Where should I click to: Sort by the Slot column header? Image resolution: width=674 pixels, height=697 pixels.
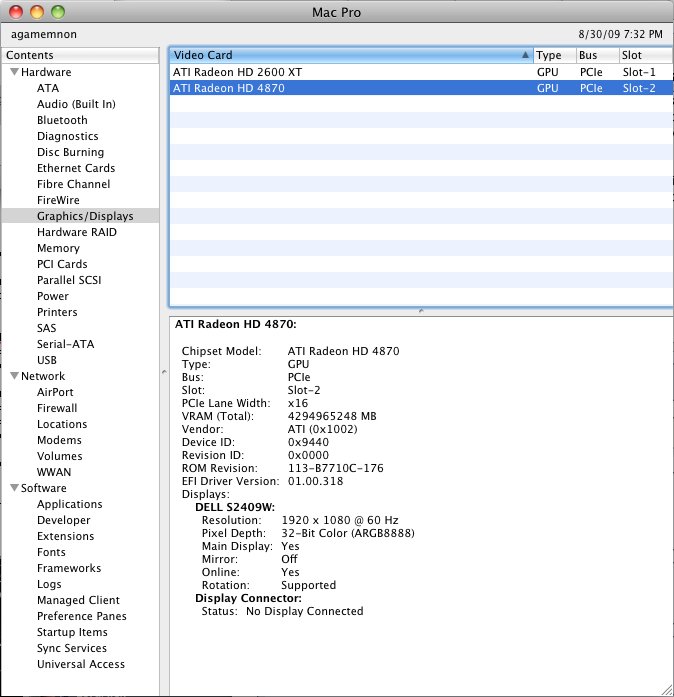pyautogui.click(x=646, y=55)
